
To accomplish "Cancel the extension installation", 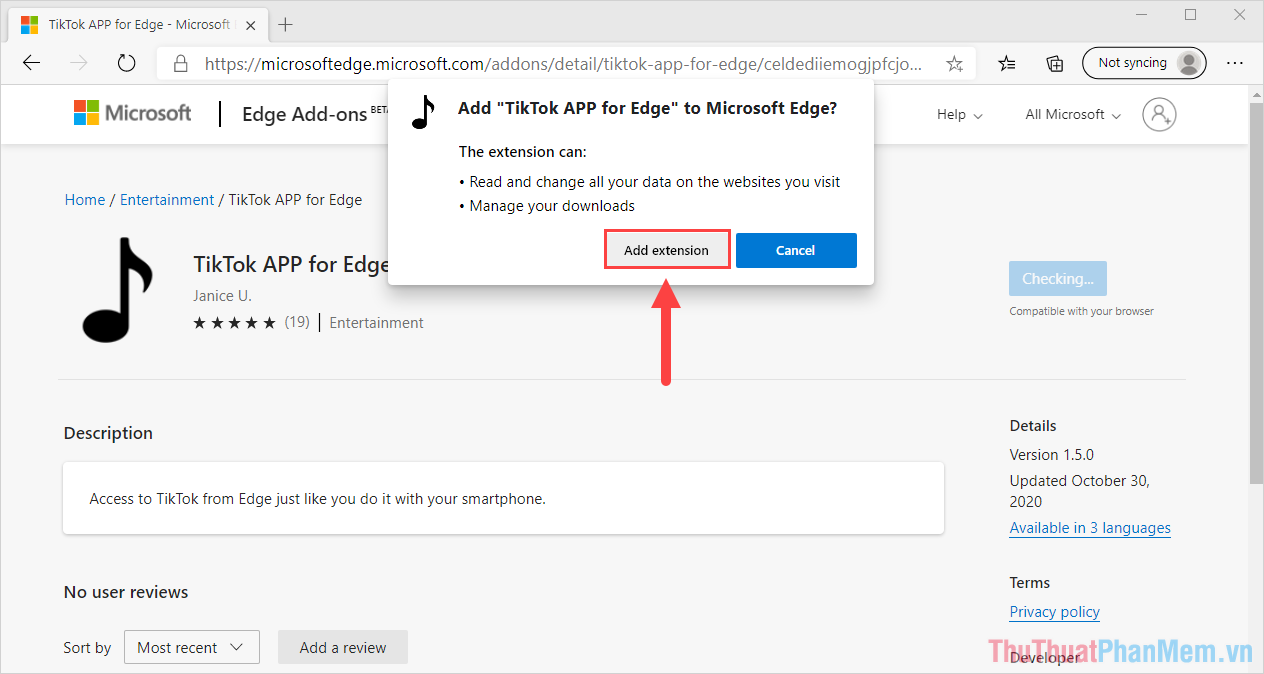I will (x=796, y=249).
